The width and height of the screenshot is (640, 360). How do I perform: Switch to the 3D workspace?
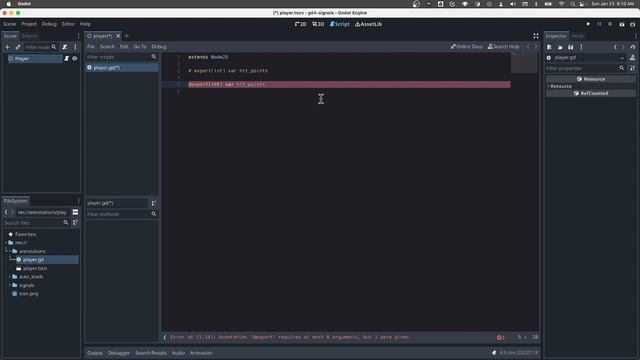click(x=318, y=24)
